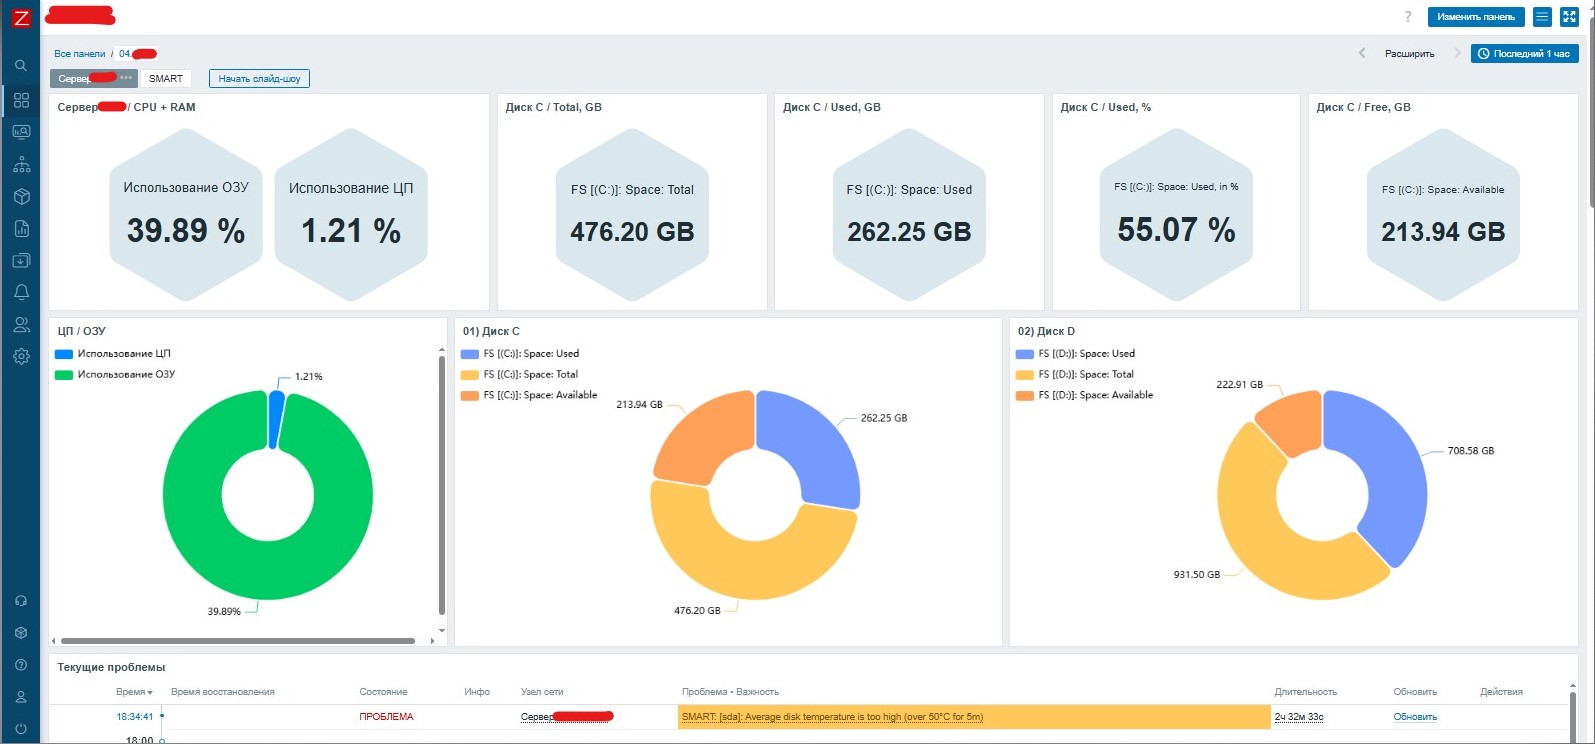Click vertical scrollbar in ЦП / ОЗУ widget

[442, 485]
